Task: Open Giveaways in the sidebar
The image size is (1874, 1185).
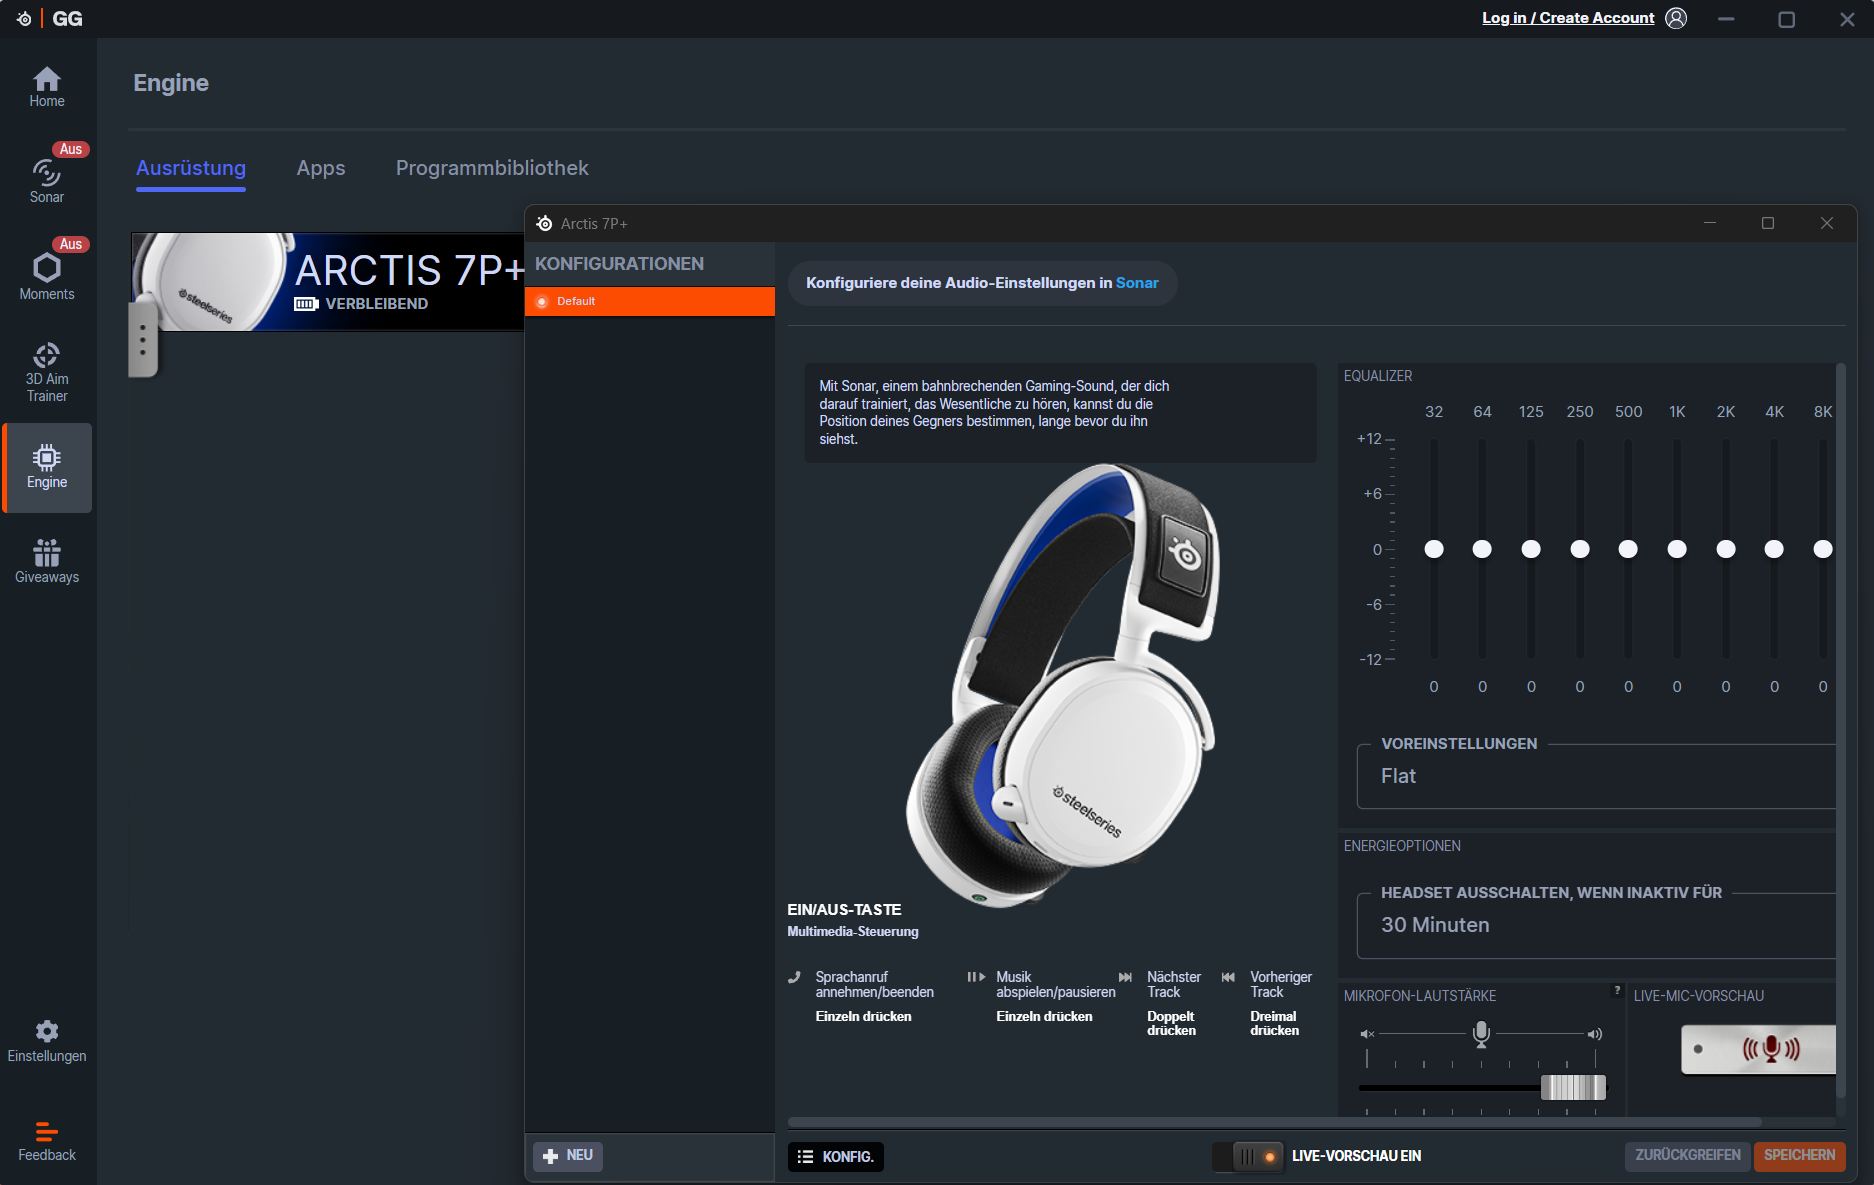Action: coord(47,562)
